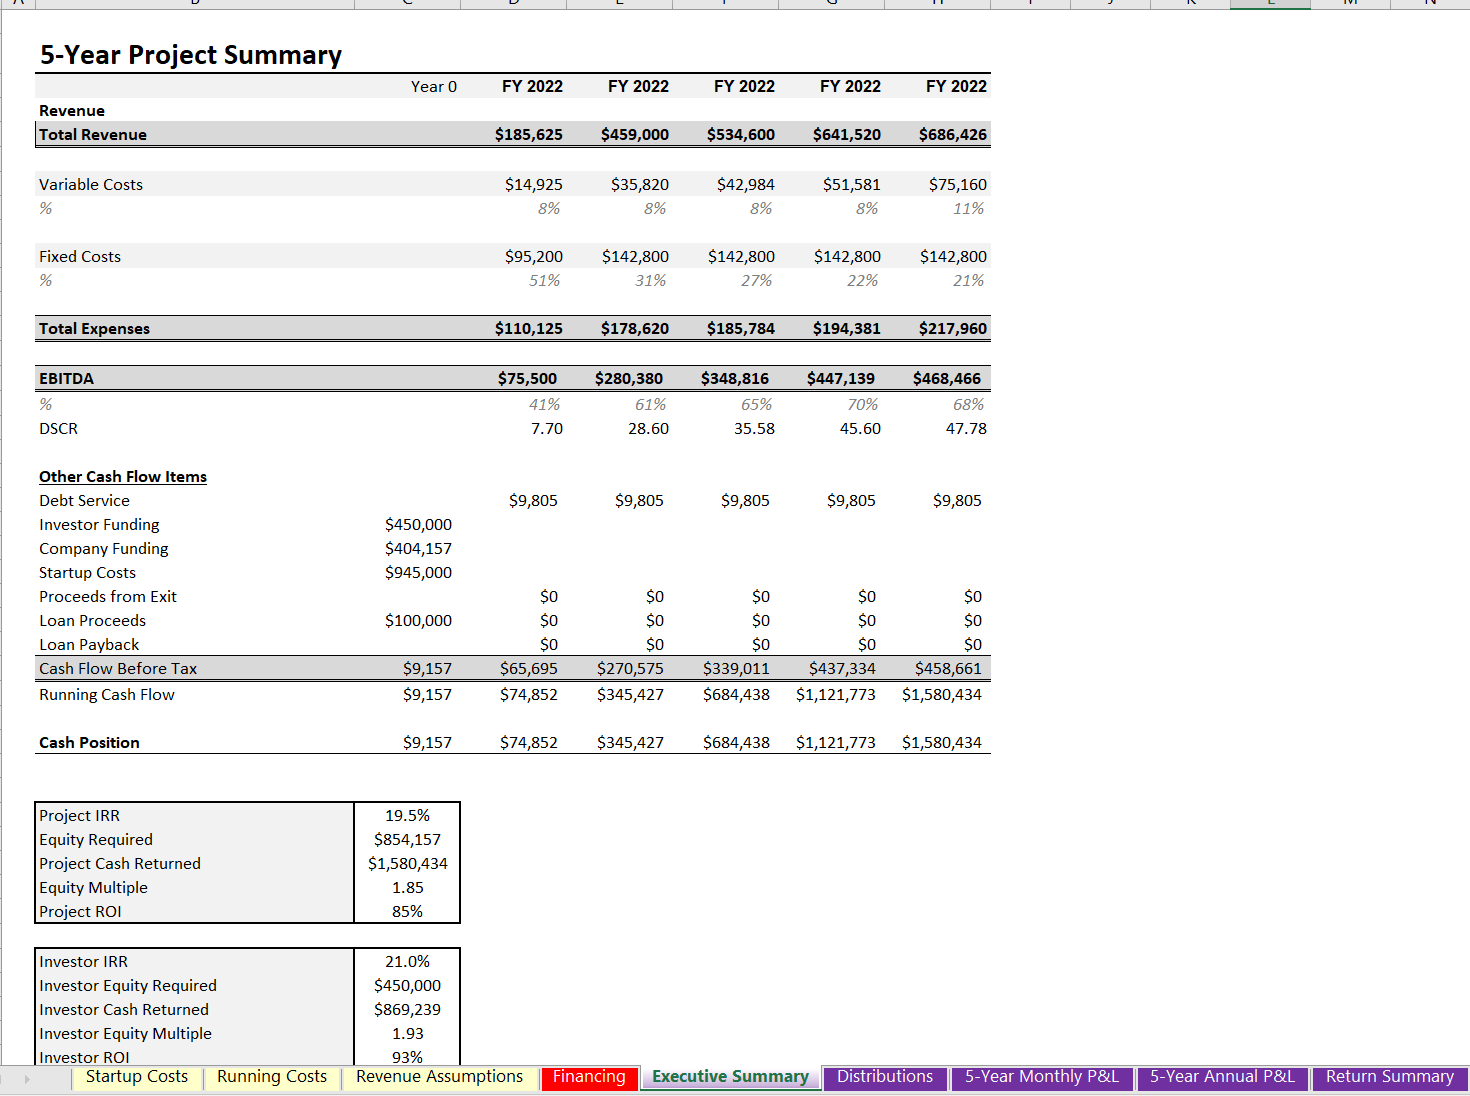Click the Investor ROI row label

[x=84, y=1057]
